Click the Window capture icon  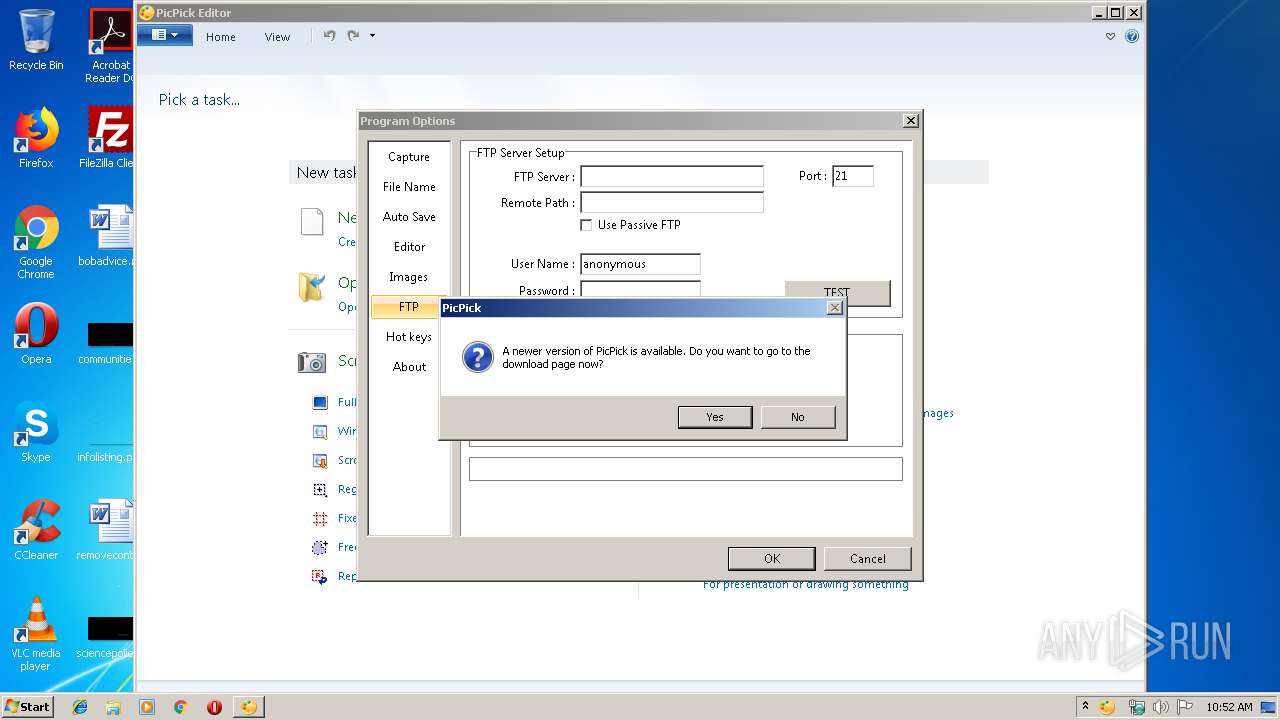point(320,432)
